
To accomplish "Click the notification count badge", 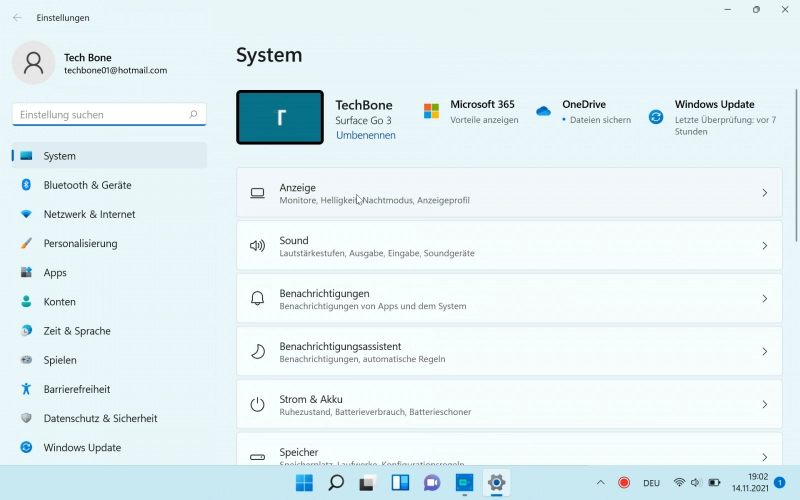I will [780, 482].
